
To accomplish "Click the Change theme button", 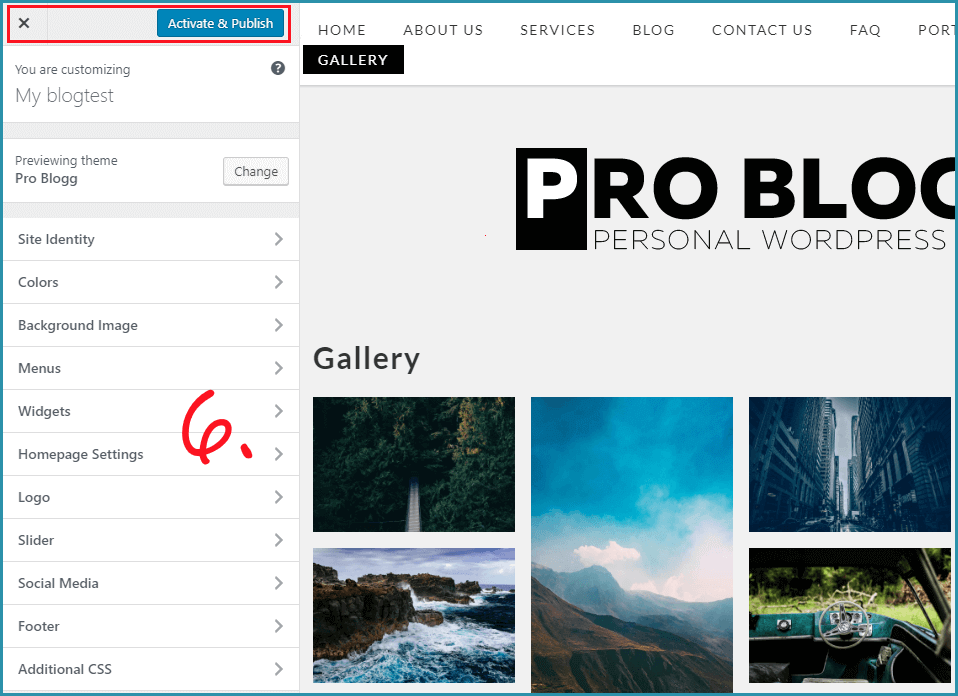I will pyautogui.click(x=256, y=172).
